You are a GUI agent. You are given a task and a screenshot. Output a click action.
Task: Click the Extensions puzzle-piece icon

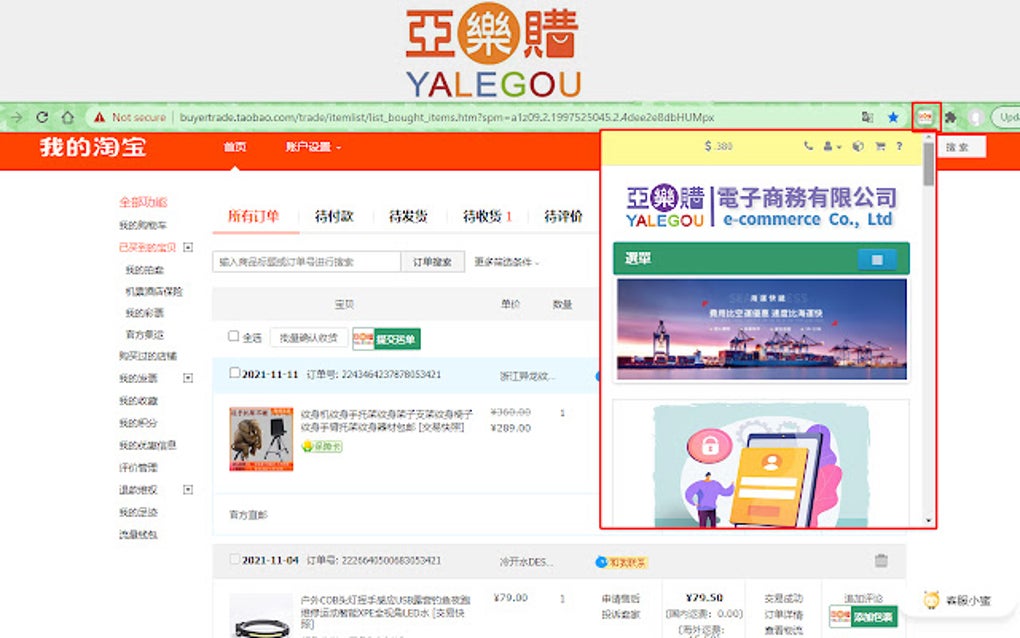coord(950,117)
